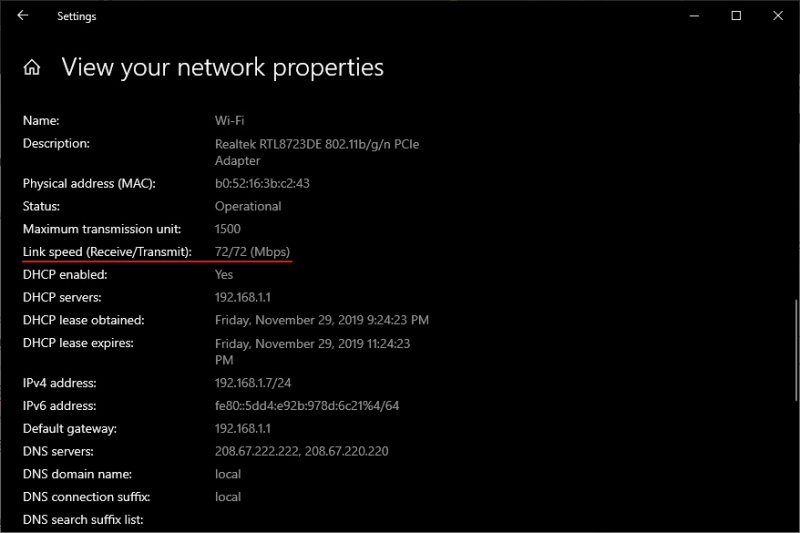Click the Operational status value
The width and height of the screenshot is (800, 533).
pyautogui.click(x=248, y=207)
